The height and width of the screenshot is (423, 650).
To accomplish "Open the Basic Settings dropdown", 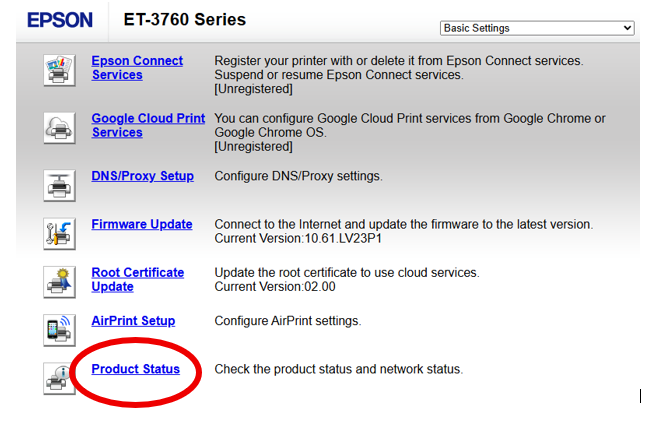I will click(537, 28).
